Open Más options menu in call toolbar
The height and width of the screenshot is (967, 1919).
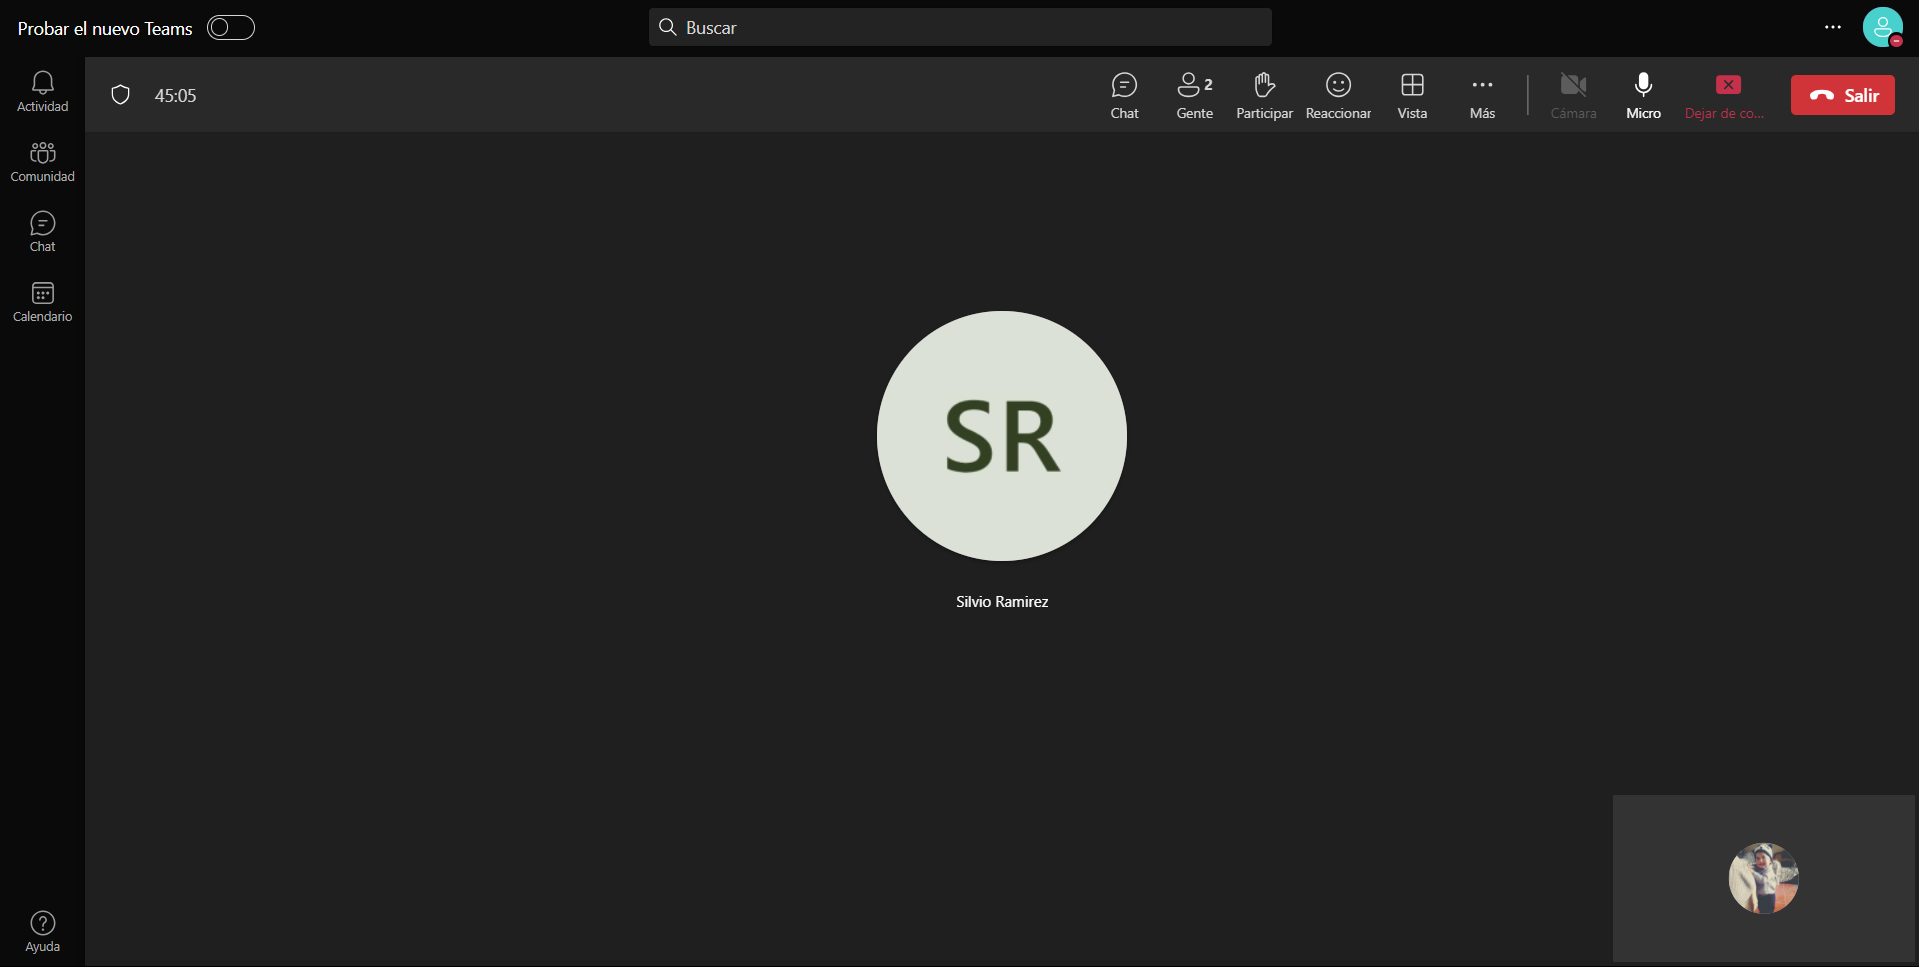pos(1482,96)
